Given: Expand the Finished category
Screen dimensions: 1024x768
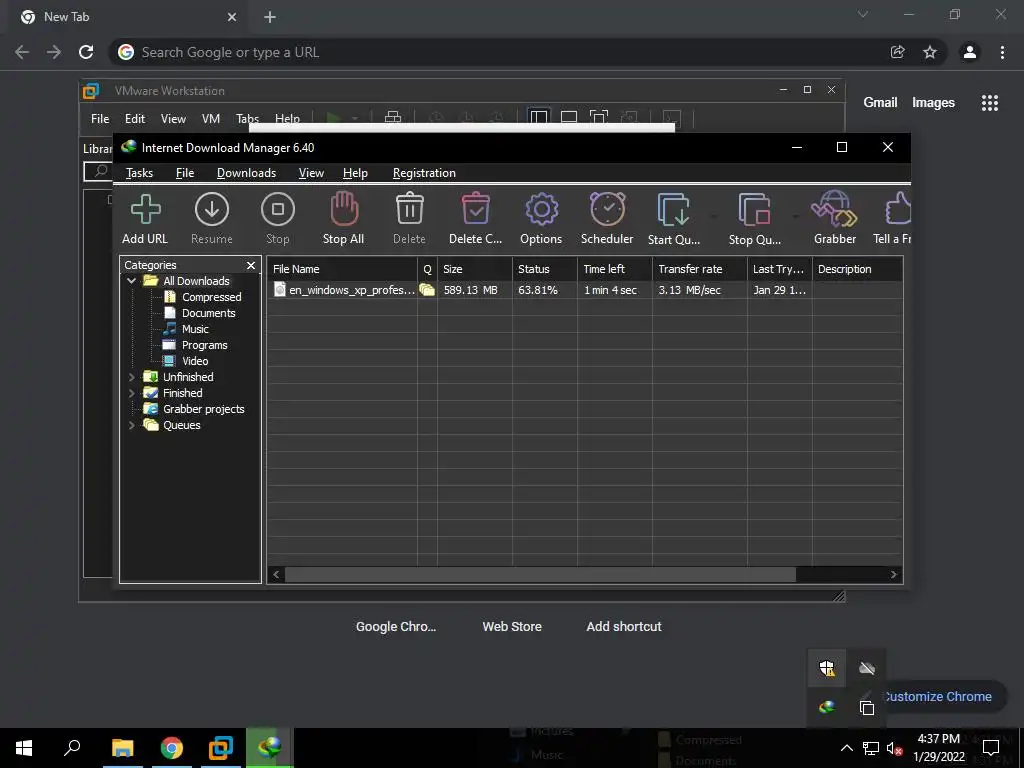Looking at the screenshot, I should point(131,393).
